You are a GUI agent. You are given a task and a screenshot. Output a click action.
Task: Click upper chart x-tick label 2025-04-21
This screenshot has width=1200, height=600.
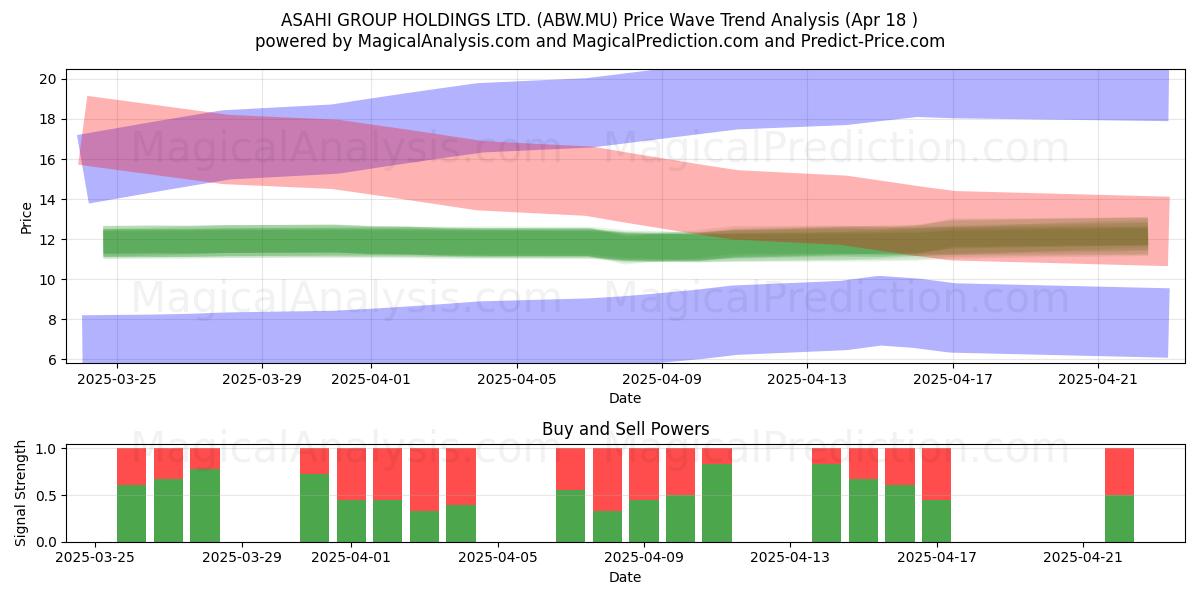pos(1099,379)
